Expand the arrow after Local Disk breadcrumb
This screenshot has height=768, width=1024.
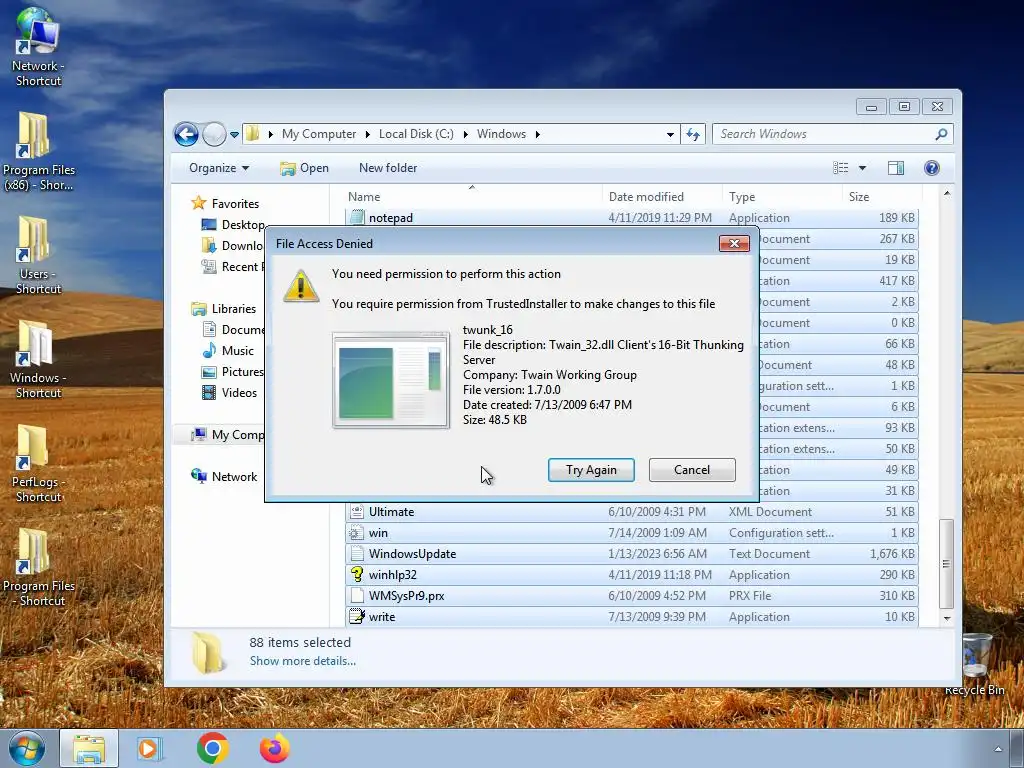pyautogui.click(x=465, y=134)
